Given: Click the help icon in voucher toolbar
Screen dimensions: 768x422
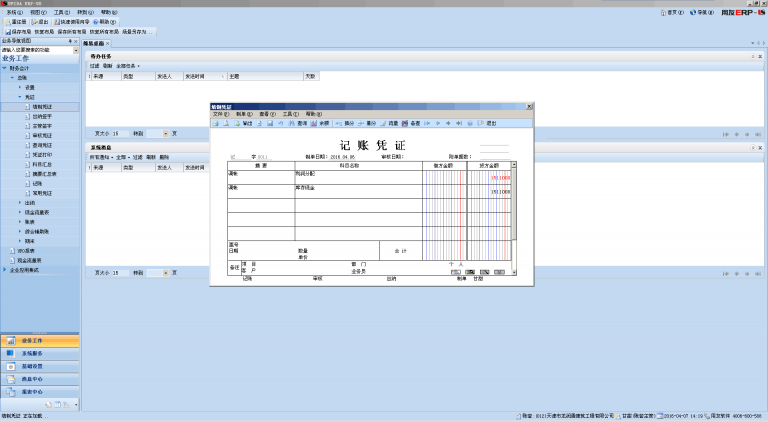Looking at the screenshot, I should (470, 123).
